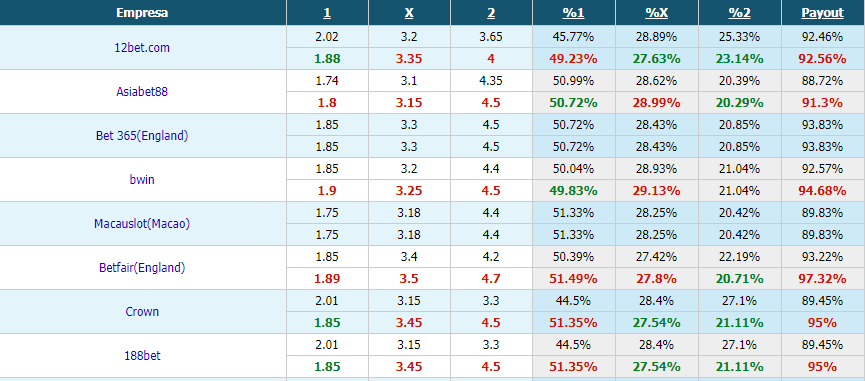Sort by the '1' column header

click(x=327, y=13)
